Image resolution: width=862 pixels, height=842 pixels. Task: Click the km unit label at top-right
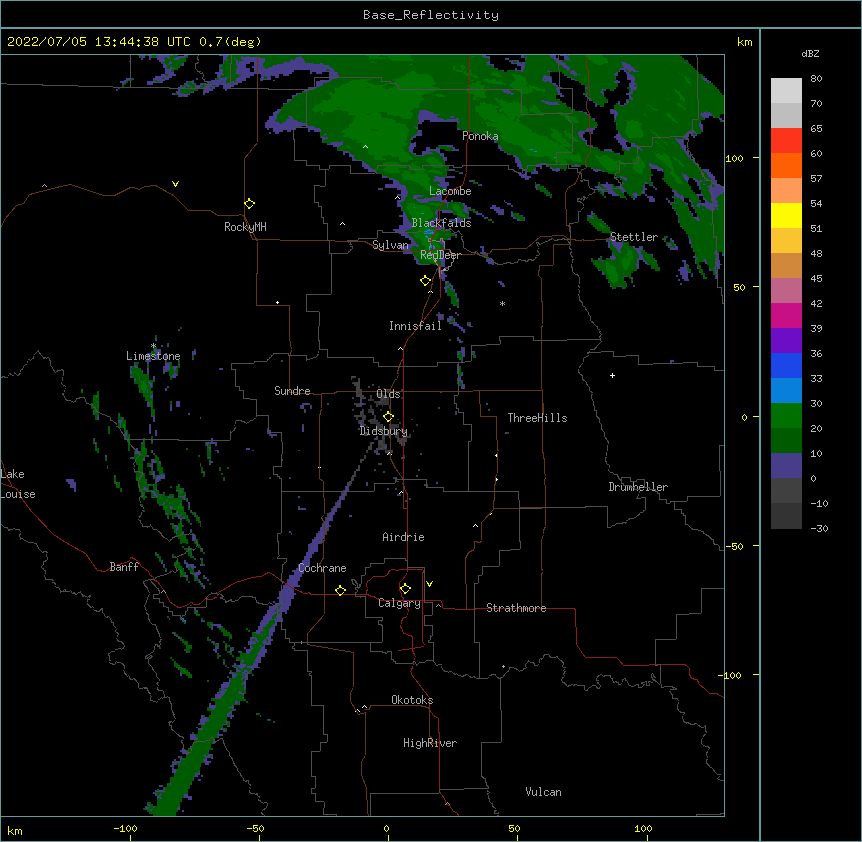click(744, 42)
